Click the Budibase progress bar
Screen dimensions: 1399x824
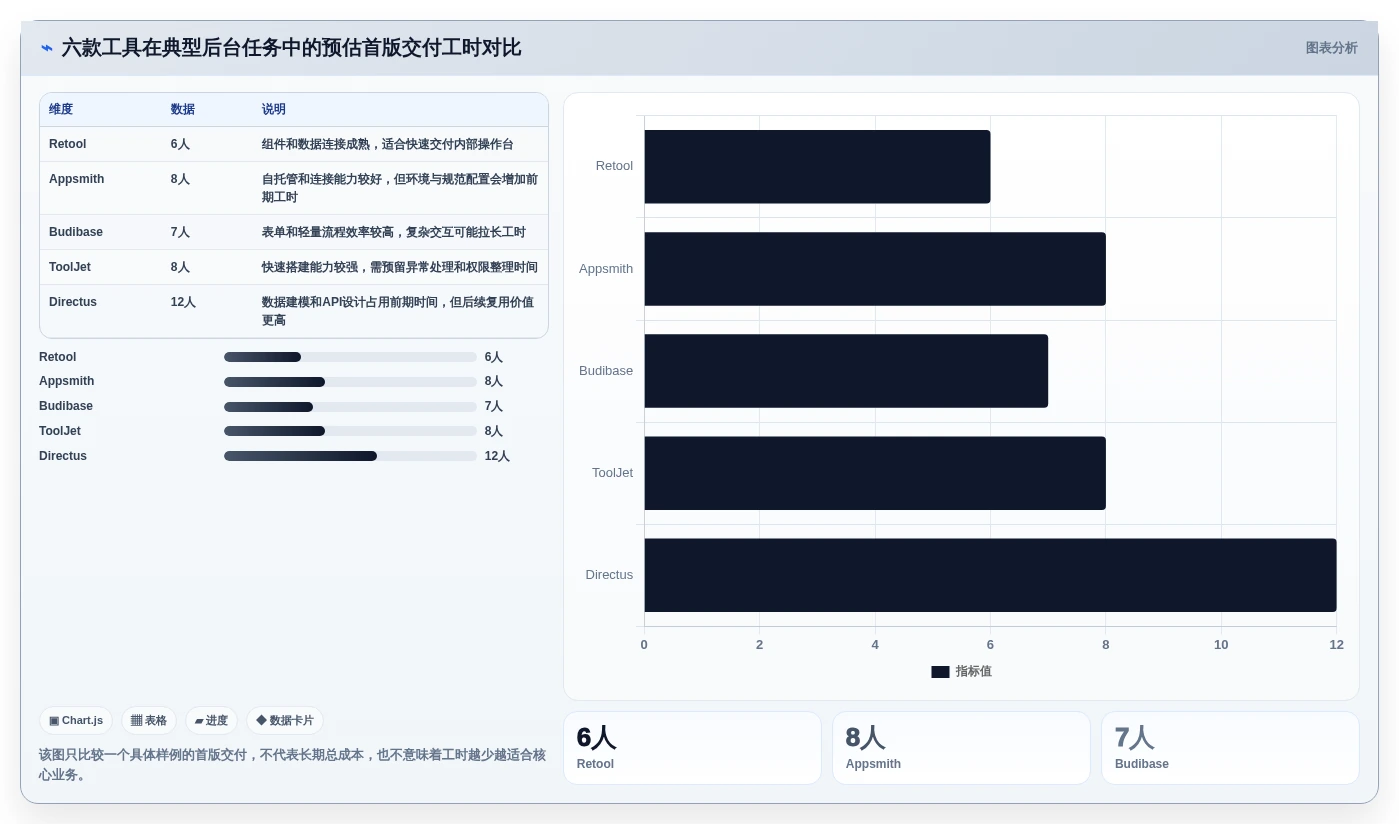coord(350,407)
